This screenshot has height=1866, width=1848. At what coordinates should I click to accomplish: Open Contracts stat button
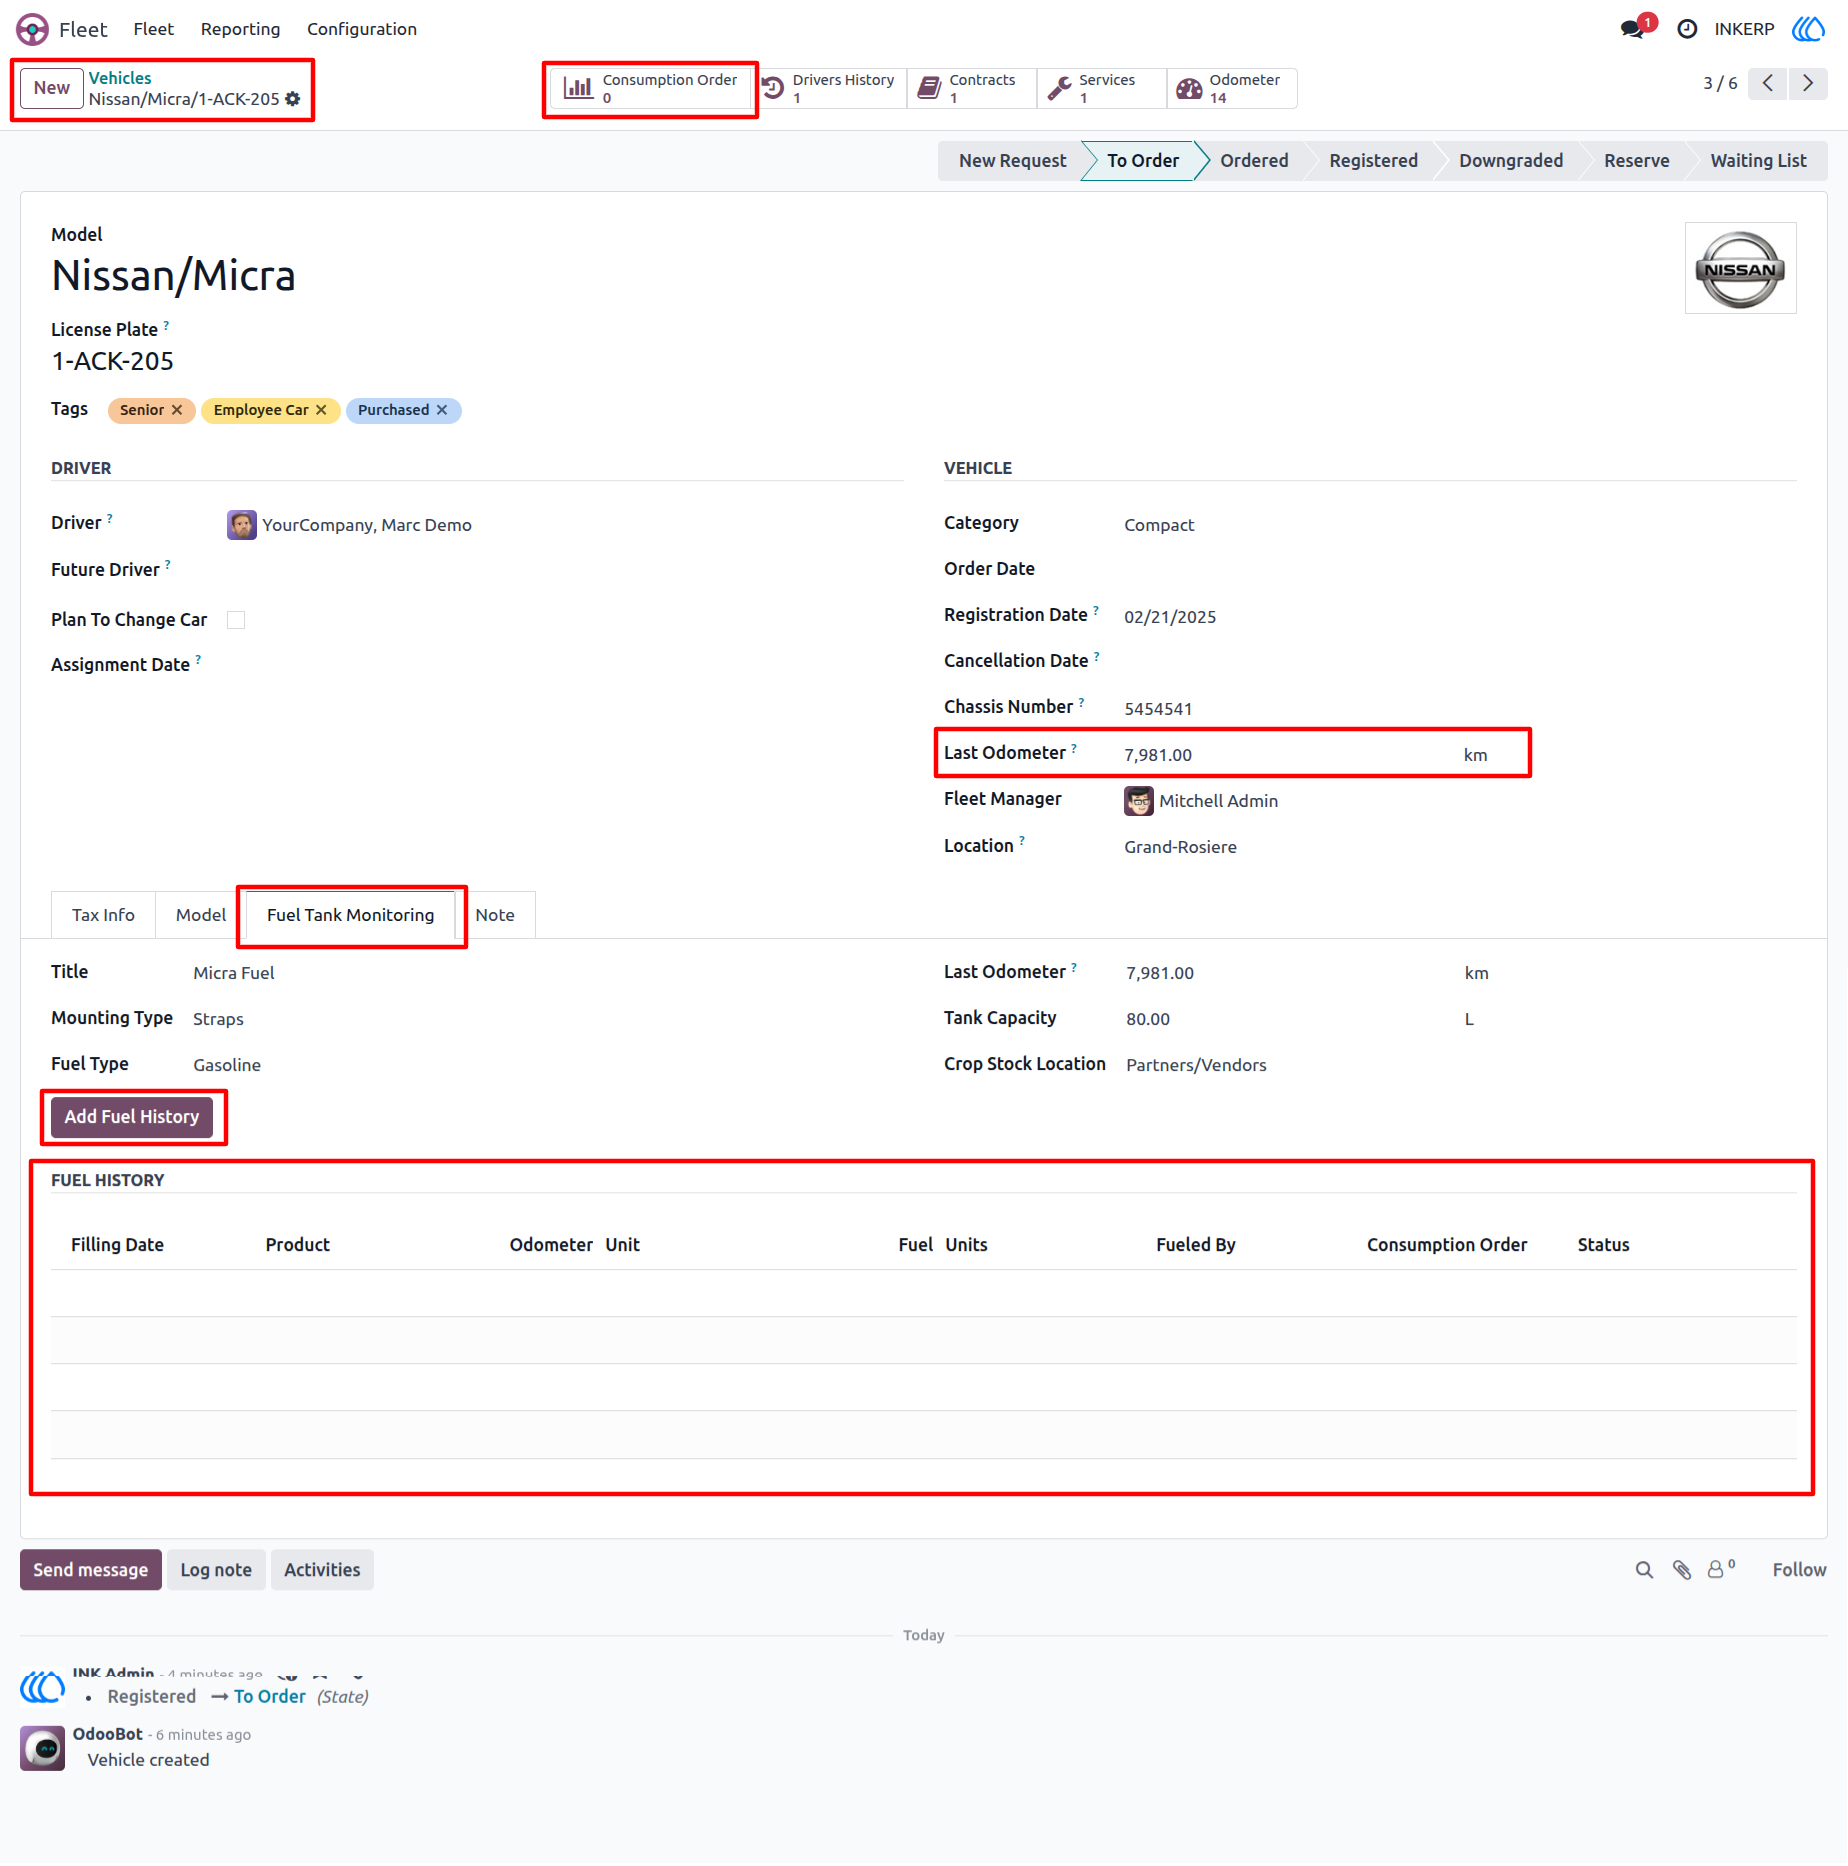click(972, 88)
